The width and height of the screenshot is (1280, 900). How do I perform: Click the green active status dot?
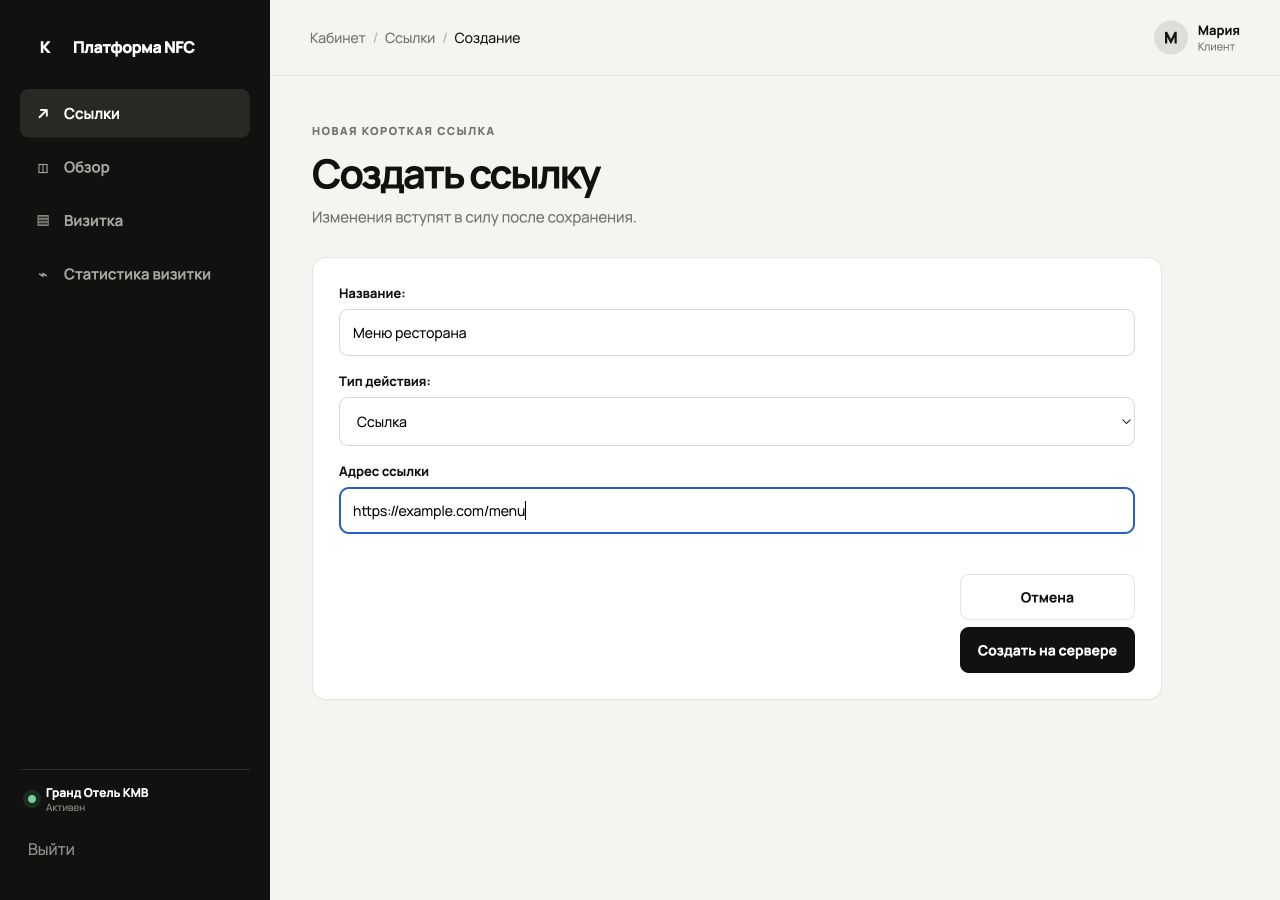(31, 799)
